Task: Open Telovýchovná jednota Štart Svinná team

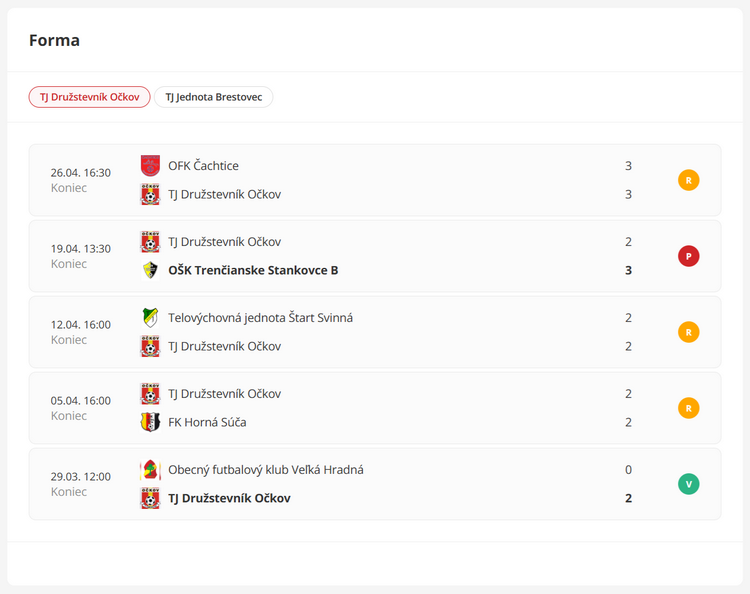Action: click(260, 318)
